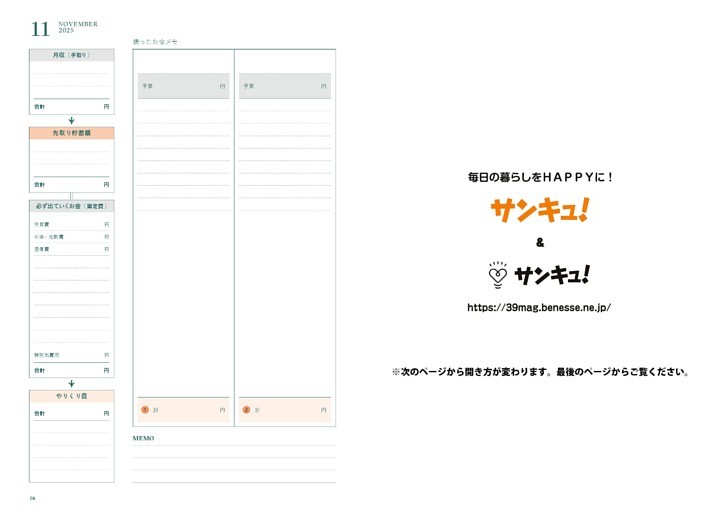Viewport: 720px width, 512px height.
Task: Click the black サンキュ! web logo text
Action: click(552, 275)
